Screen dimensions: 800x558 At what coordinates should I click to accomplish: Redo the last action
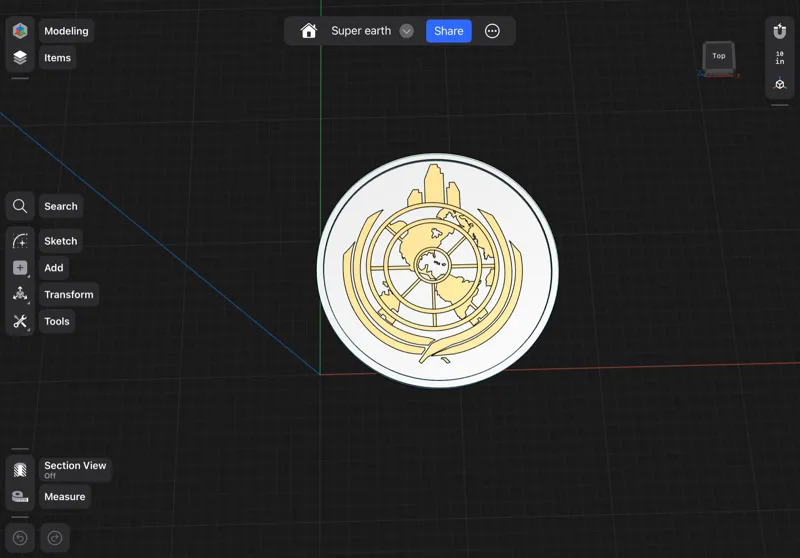pos(55,538)
